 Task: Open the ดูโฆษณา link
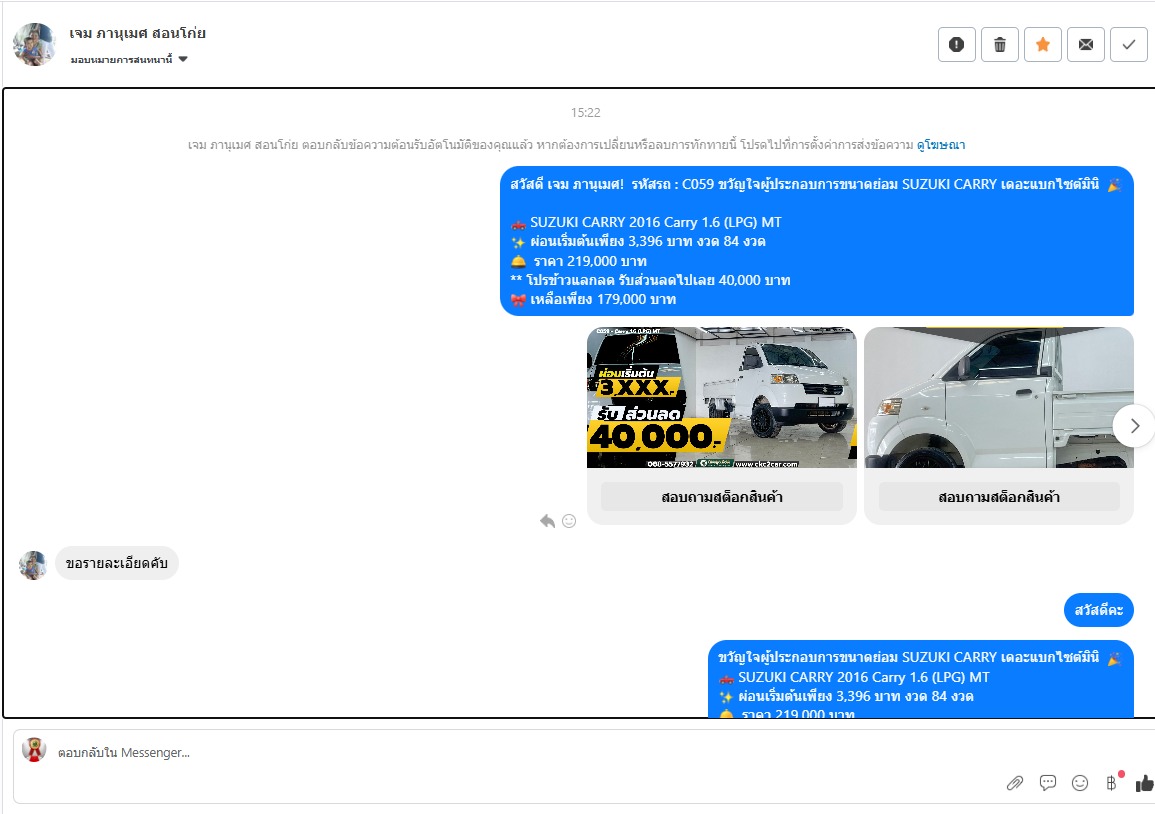pyautogui.click(x=941, y=145)
